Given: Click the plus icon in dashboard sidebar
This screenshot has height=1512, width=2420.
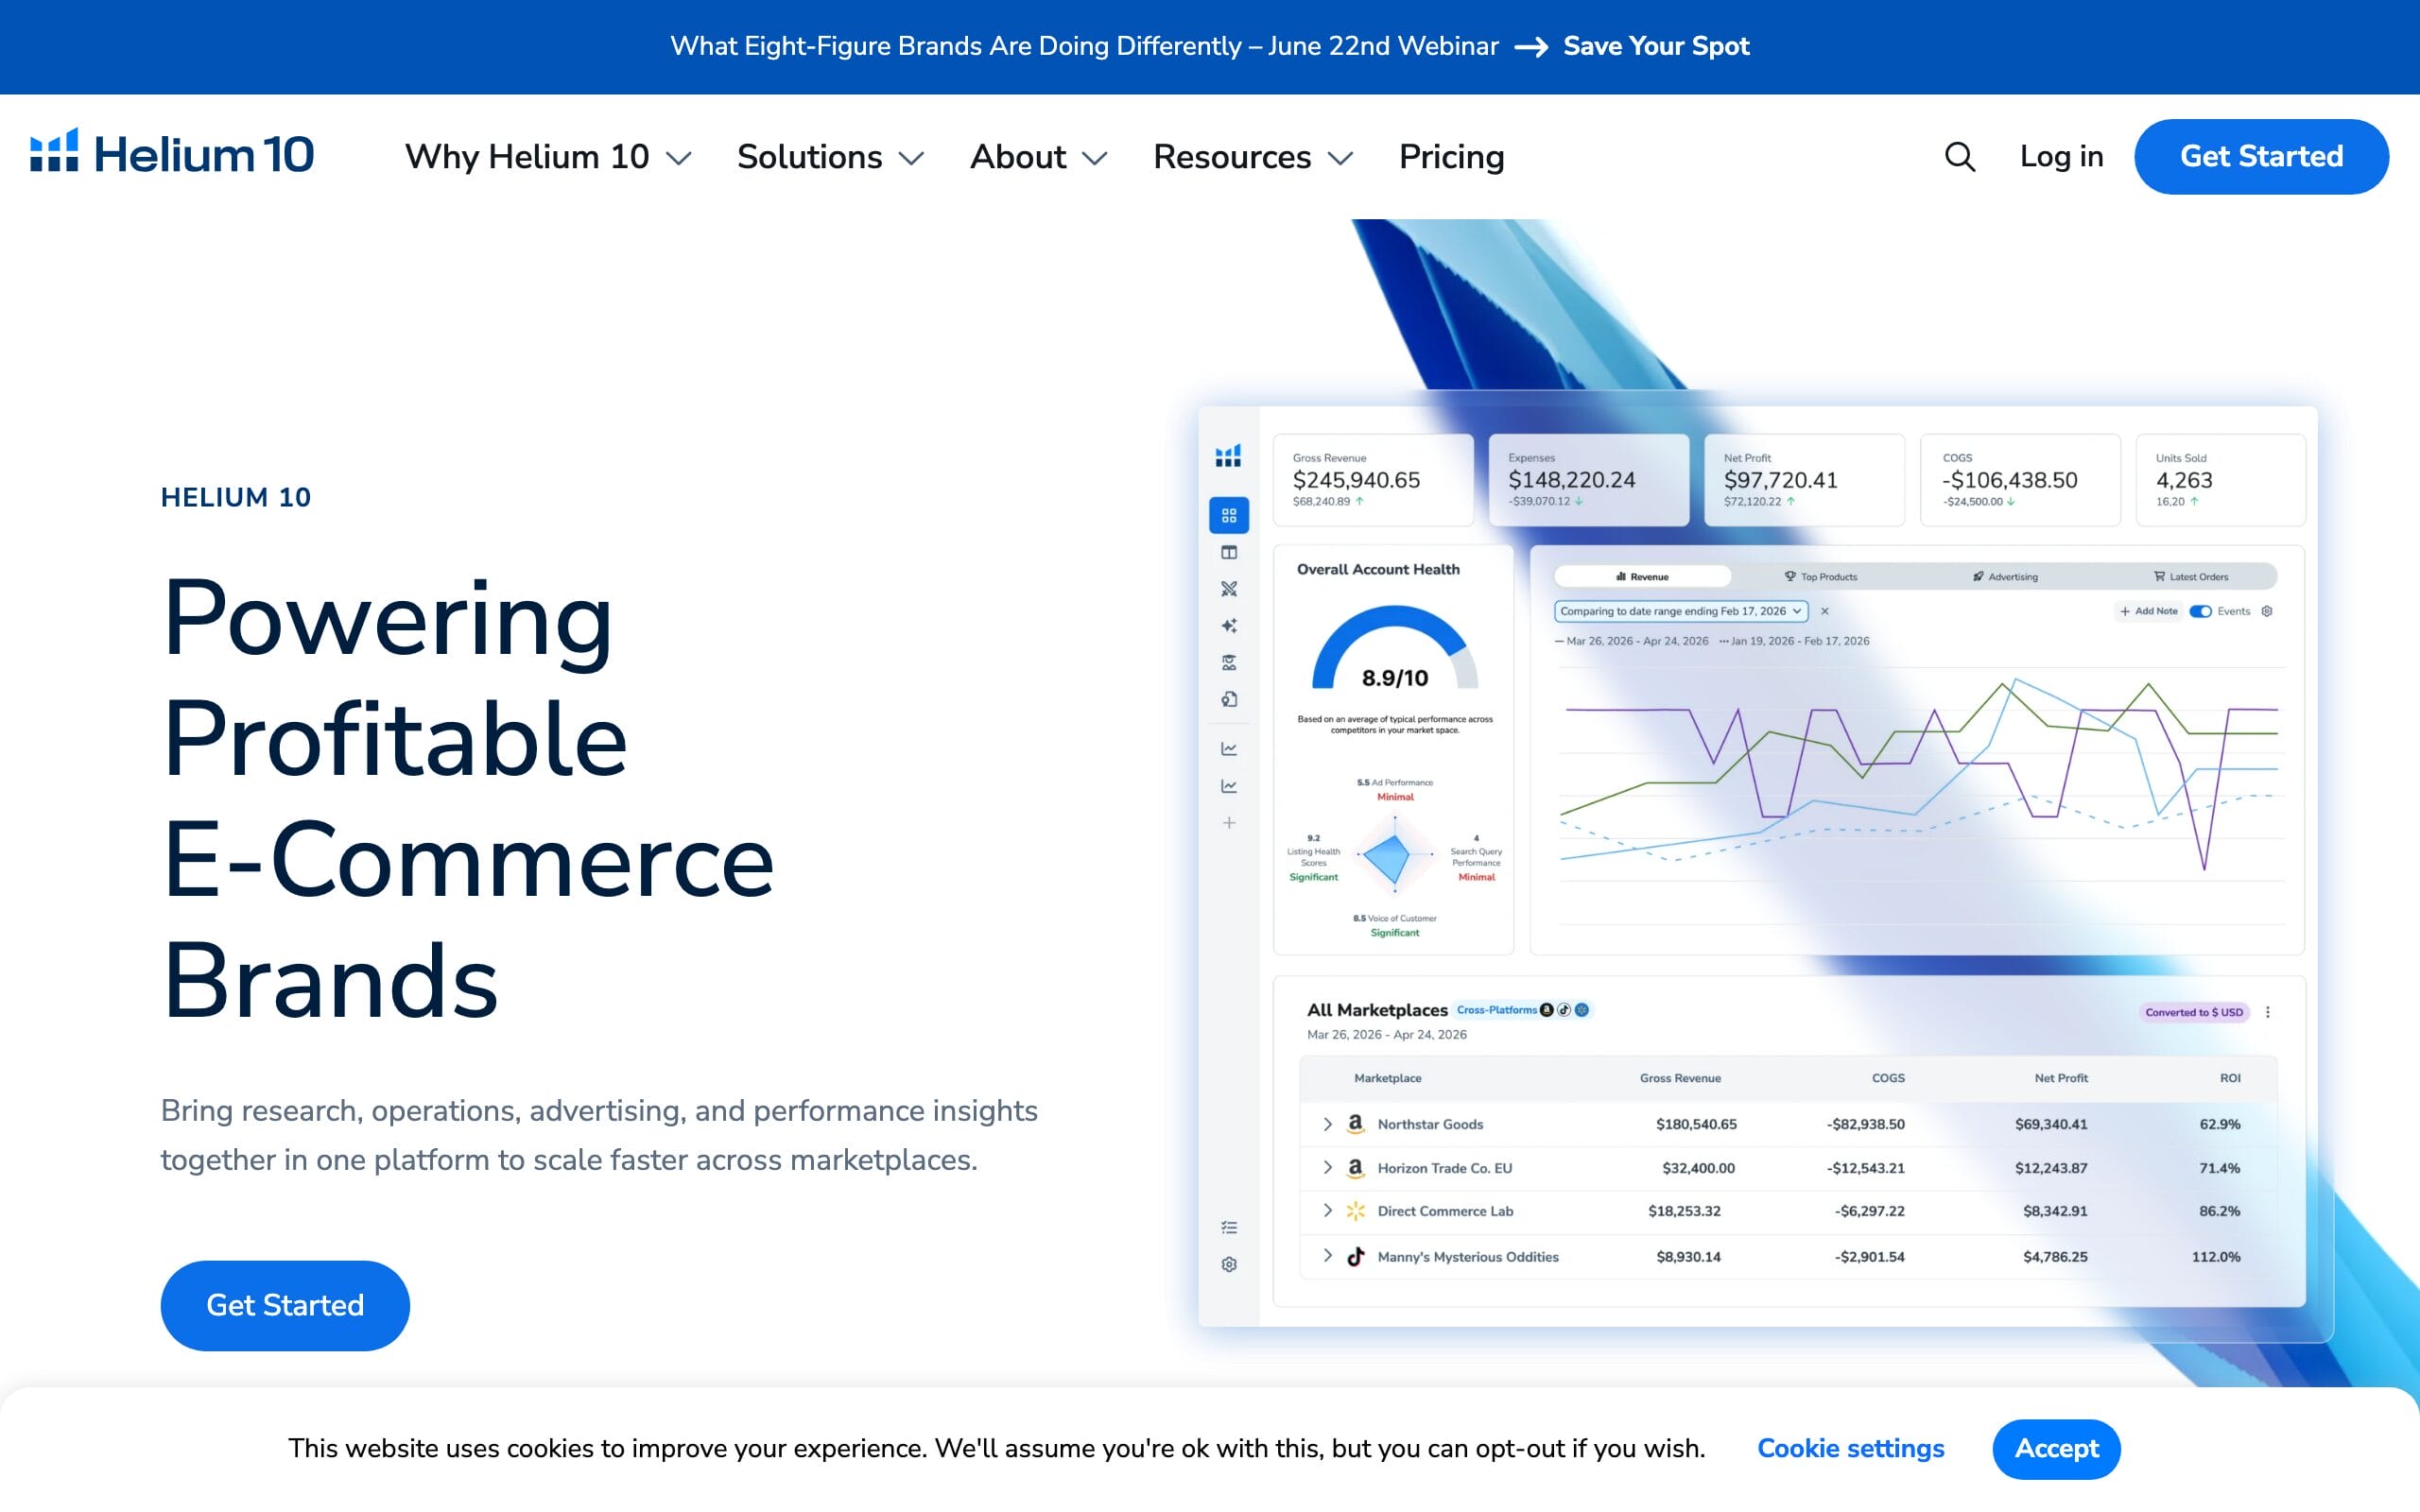Looking at the screenshot, I should tap(1229, 823).
